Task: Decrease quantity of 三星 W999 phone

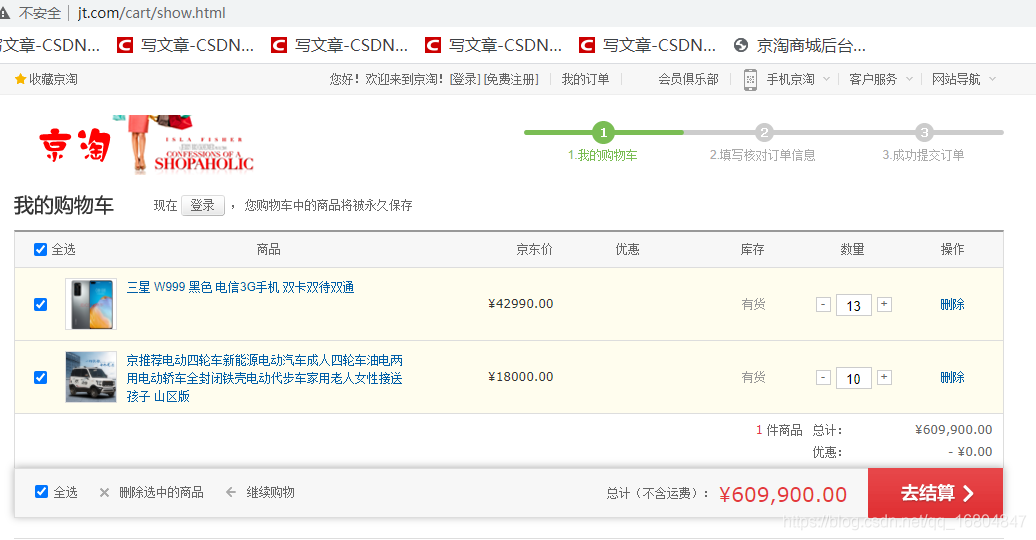Action: pos(823,305)
